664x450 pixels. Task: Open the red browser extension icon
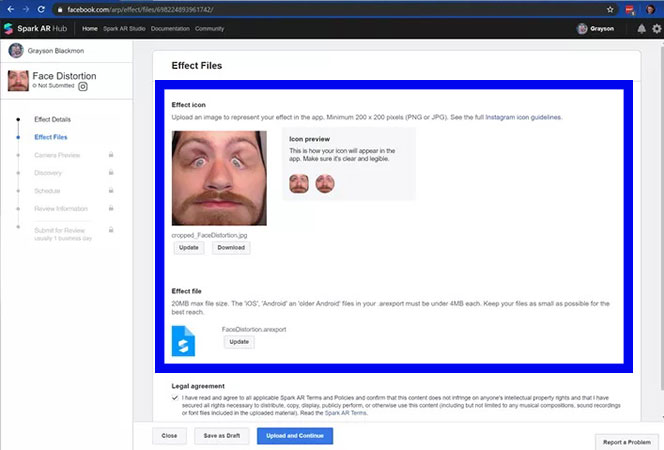tap(630, 10)
